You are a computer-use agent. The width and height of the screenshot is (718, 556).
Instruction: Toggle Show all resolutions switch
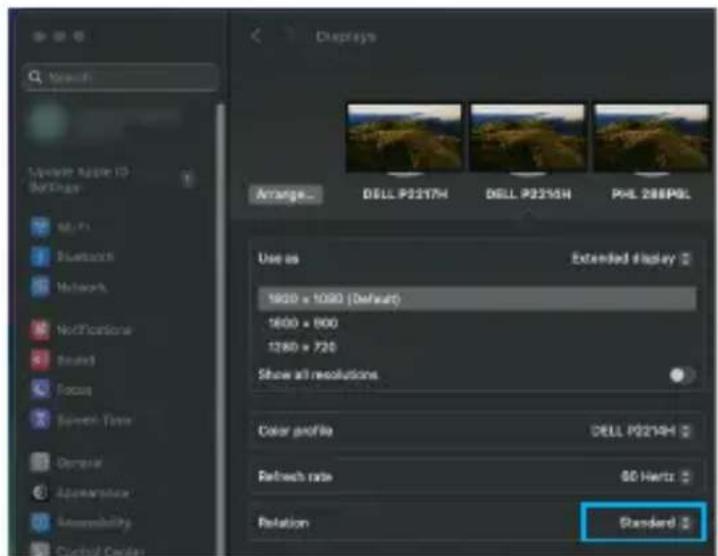point(681,376)
